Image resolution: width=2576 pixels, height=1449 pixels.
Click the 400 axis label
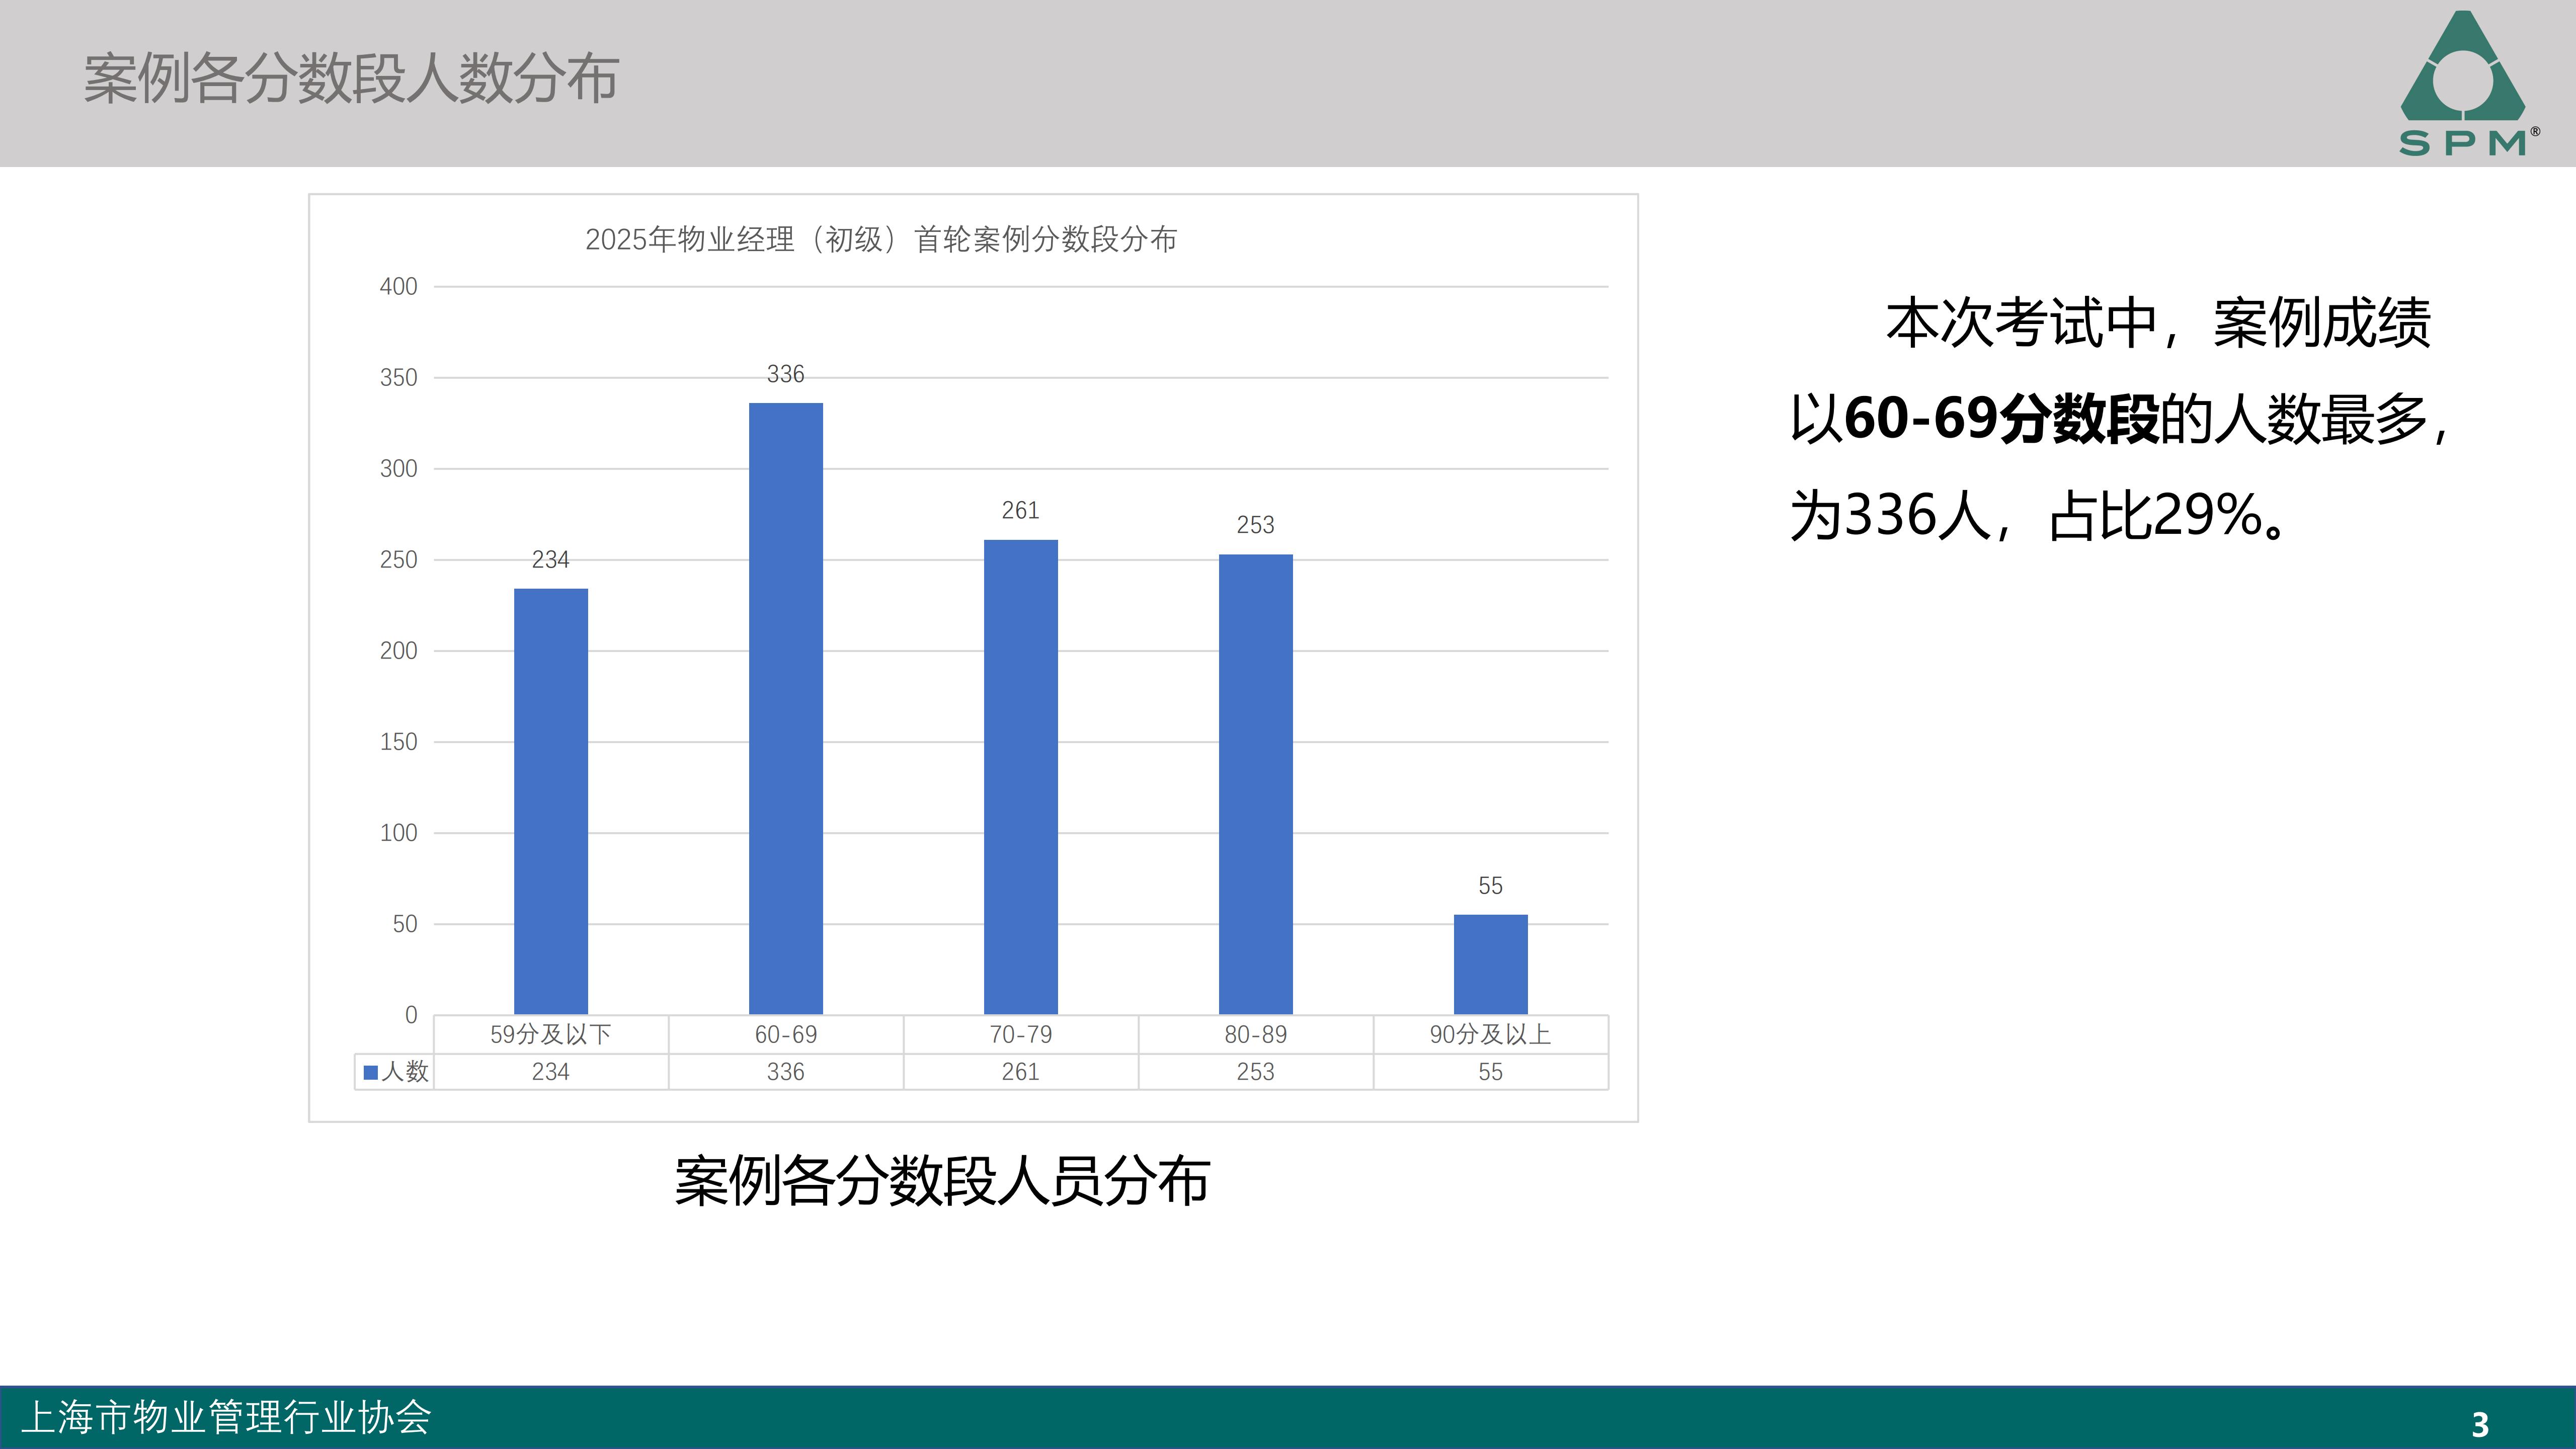click(398, 287)
